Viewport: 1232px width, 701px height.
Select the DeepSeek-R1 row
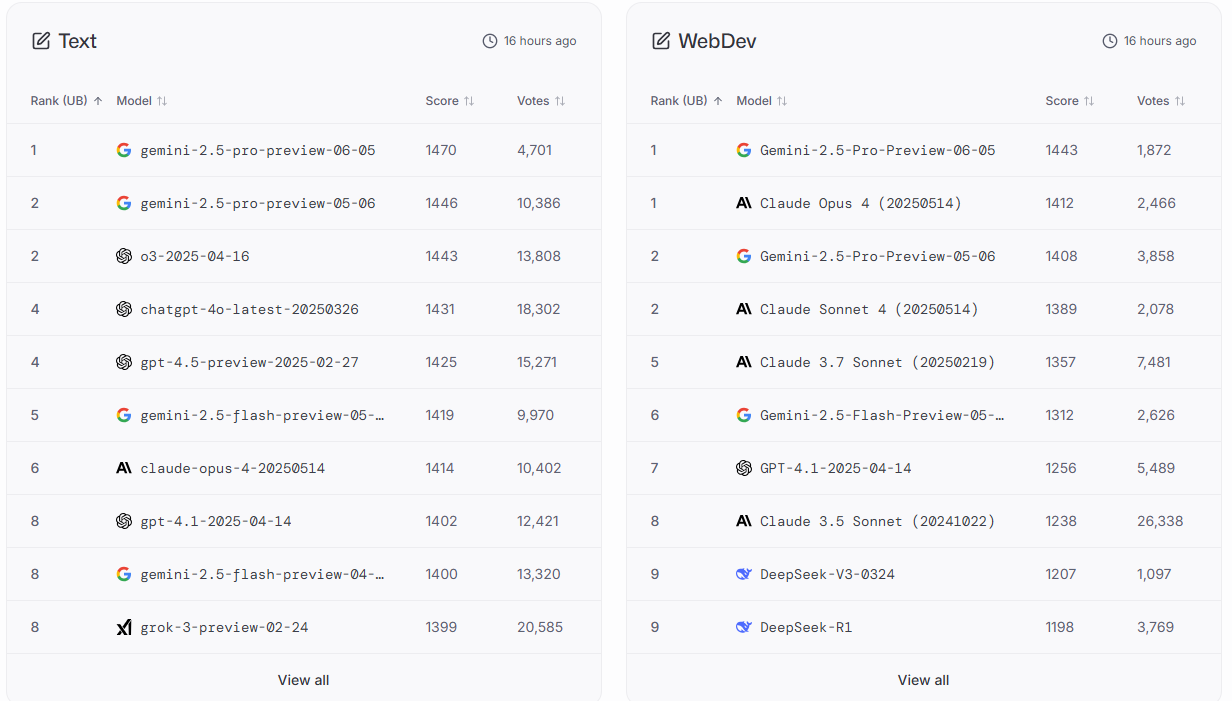(923, 627)
